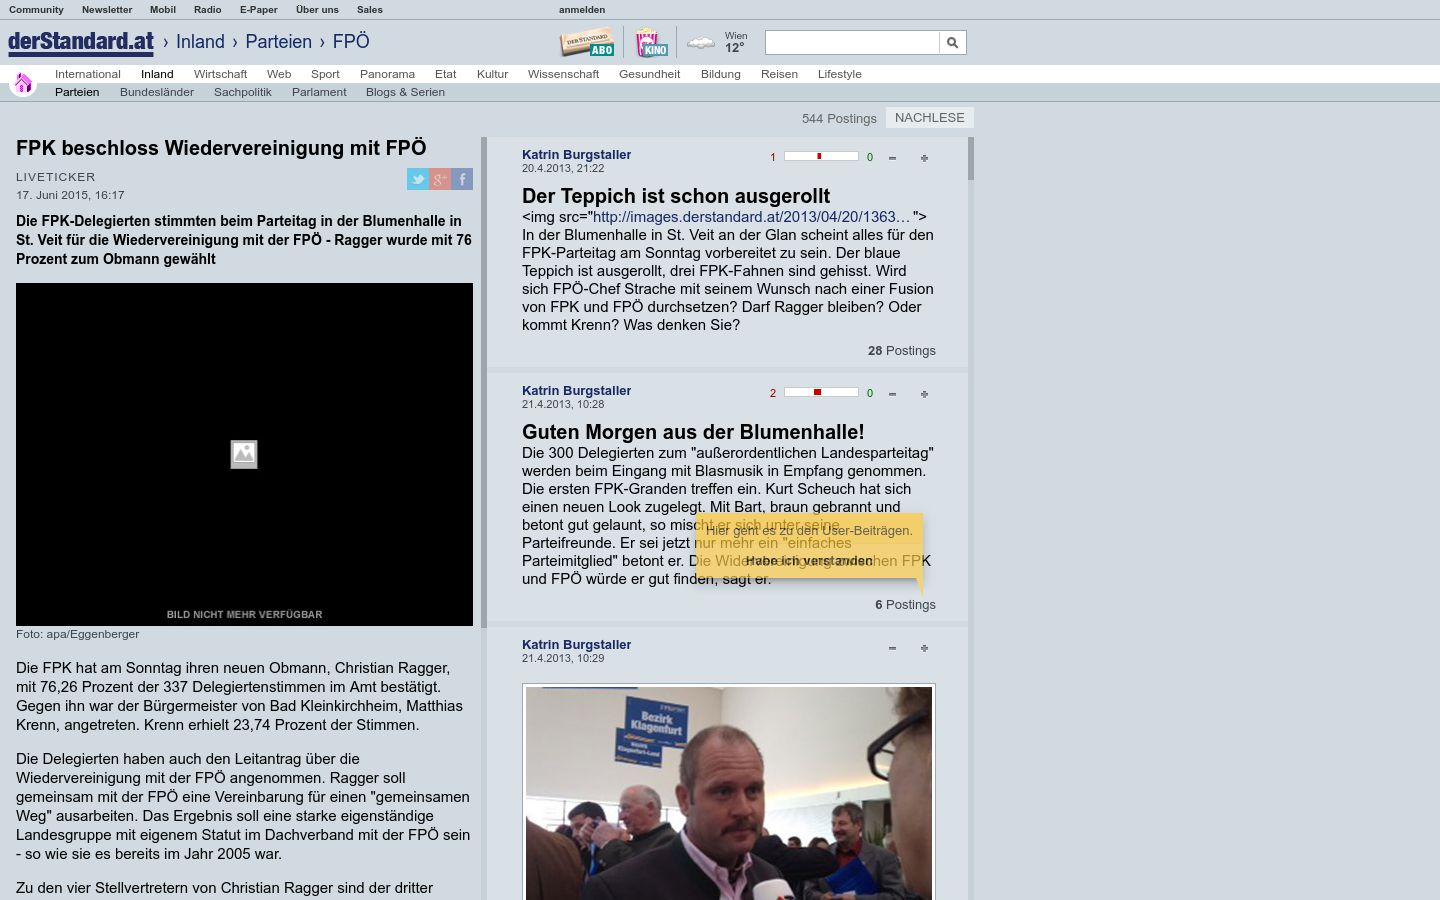Open the Wirtschaft menu section
Image resolution: width=1440 pixels, height=900 pixels.
[x=220, y=74]
